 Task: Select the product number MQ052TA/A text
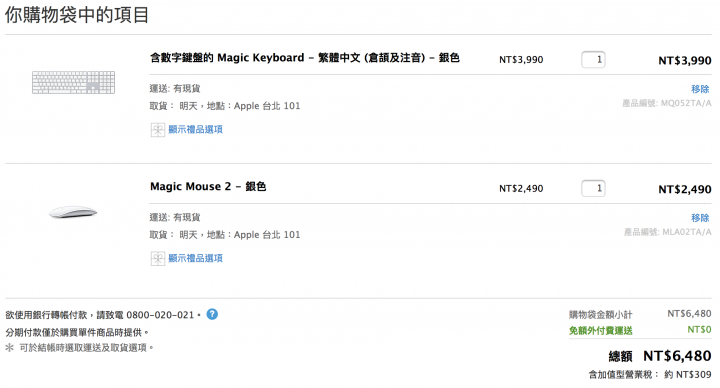[686, 103]
